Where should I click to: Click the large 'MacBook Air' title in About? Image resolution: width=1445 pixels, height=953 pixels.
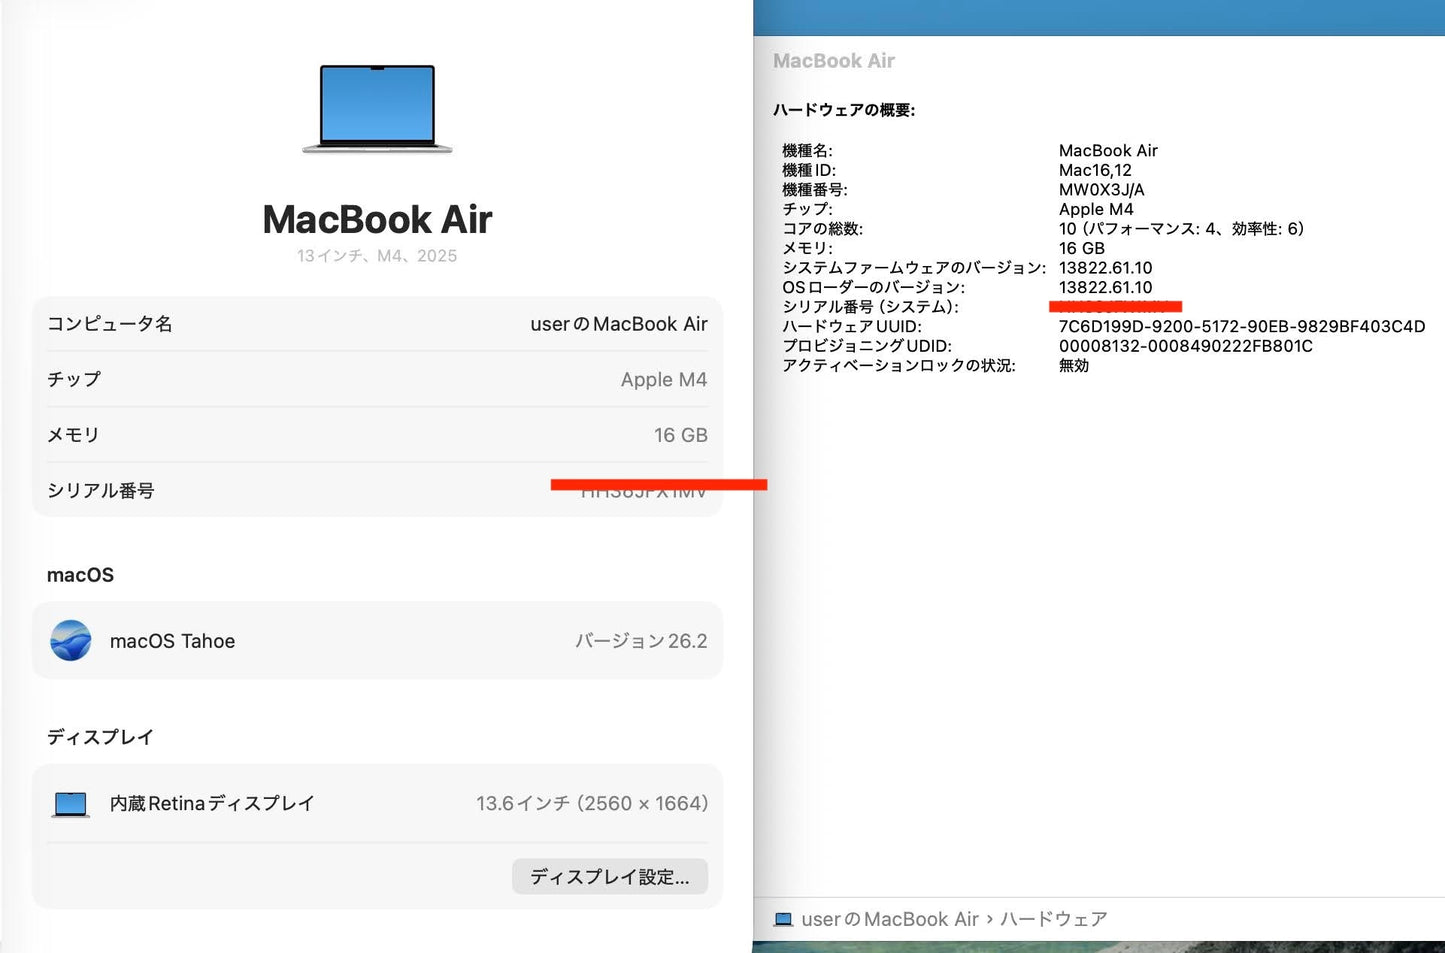377,220
